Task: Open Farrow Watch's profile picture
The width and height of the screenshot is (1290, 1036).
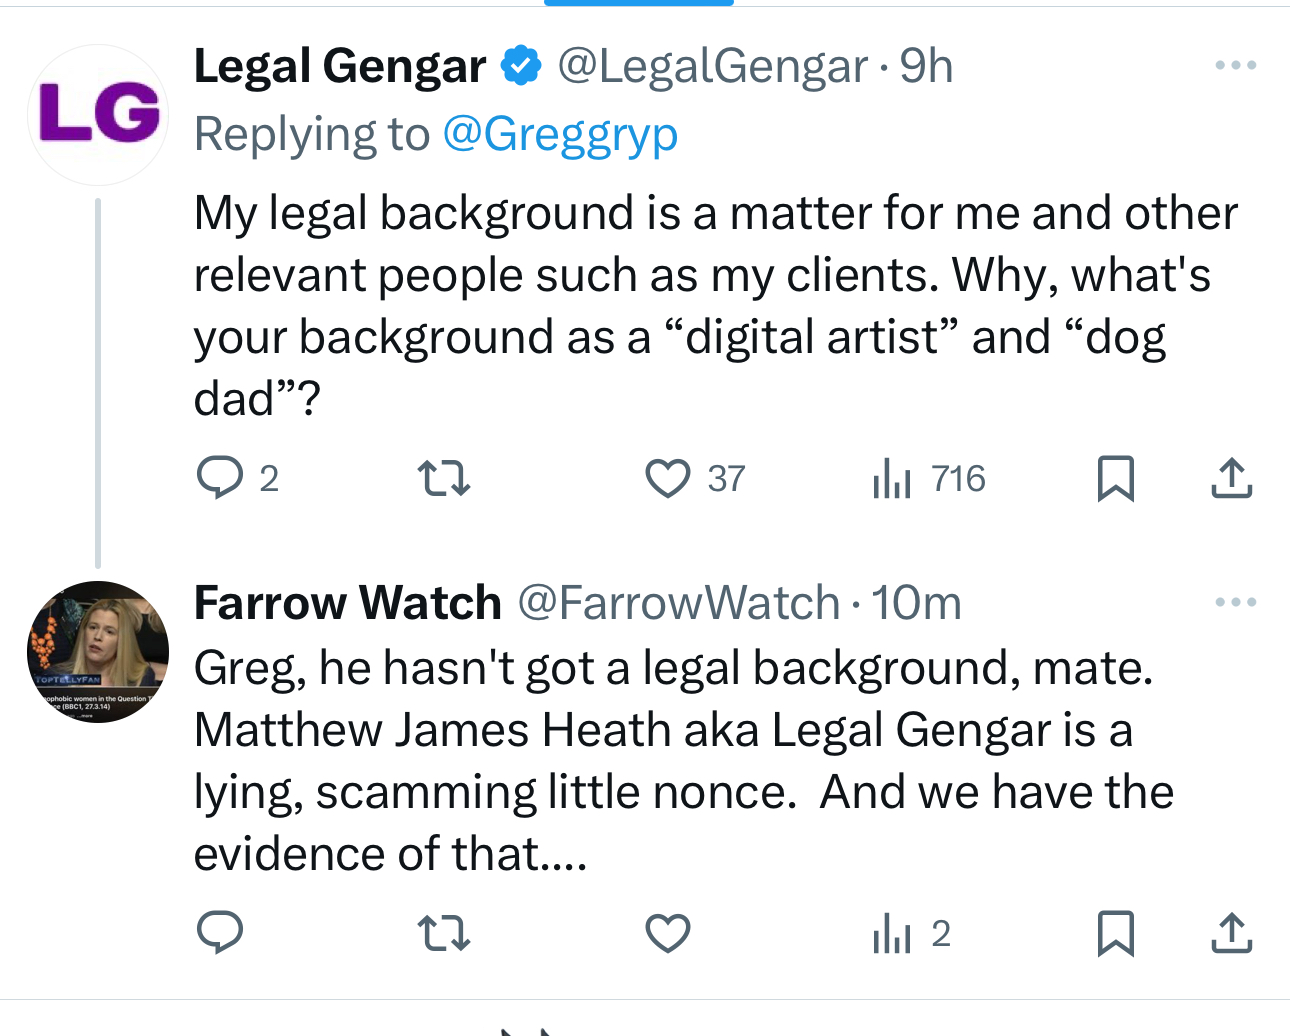Action: tap(98, 651)
